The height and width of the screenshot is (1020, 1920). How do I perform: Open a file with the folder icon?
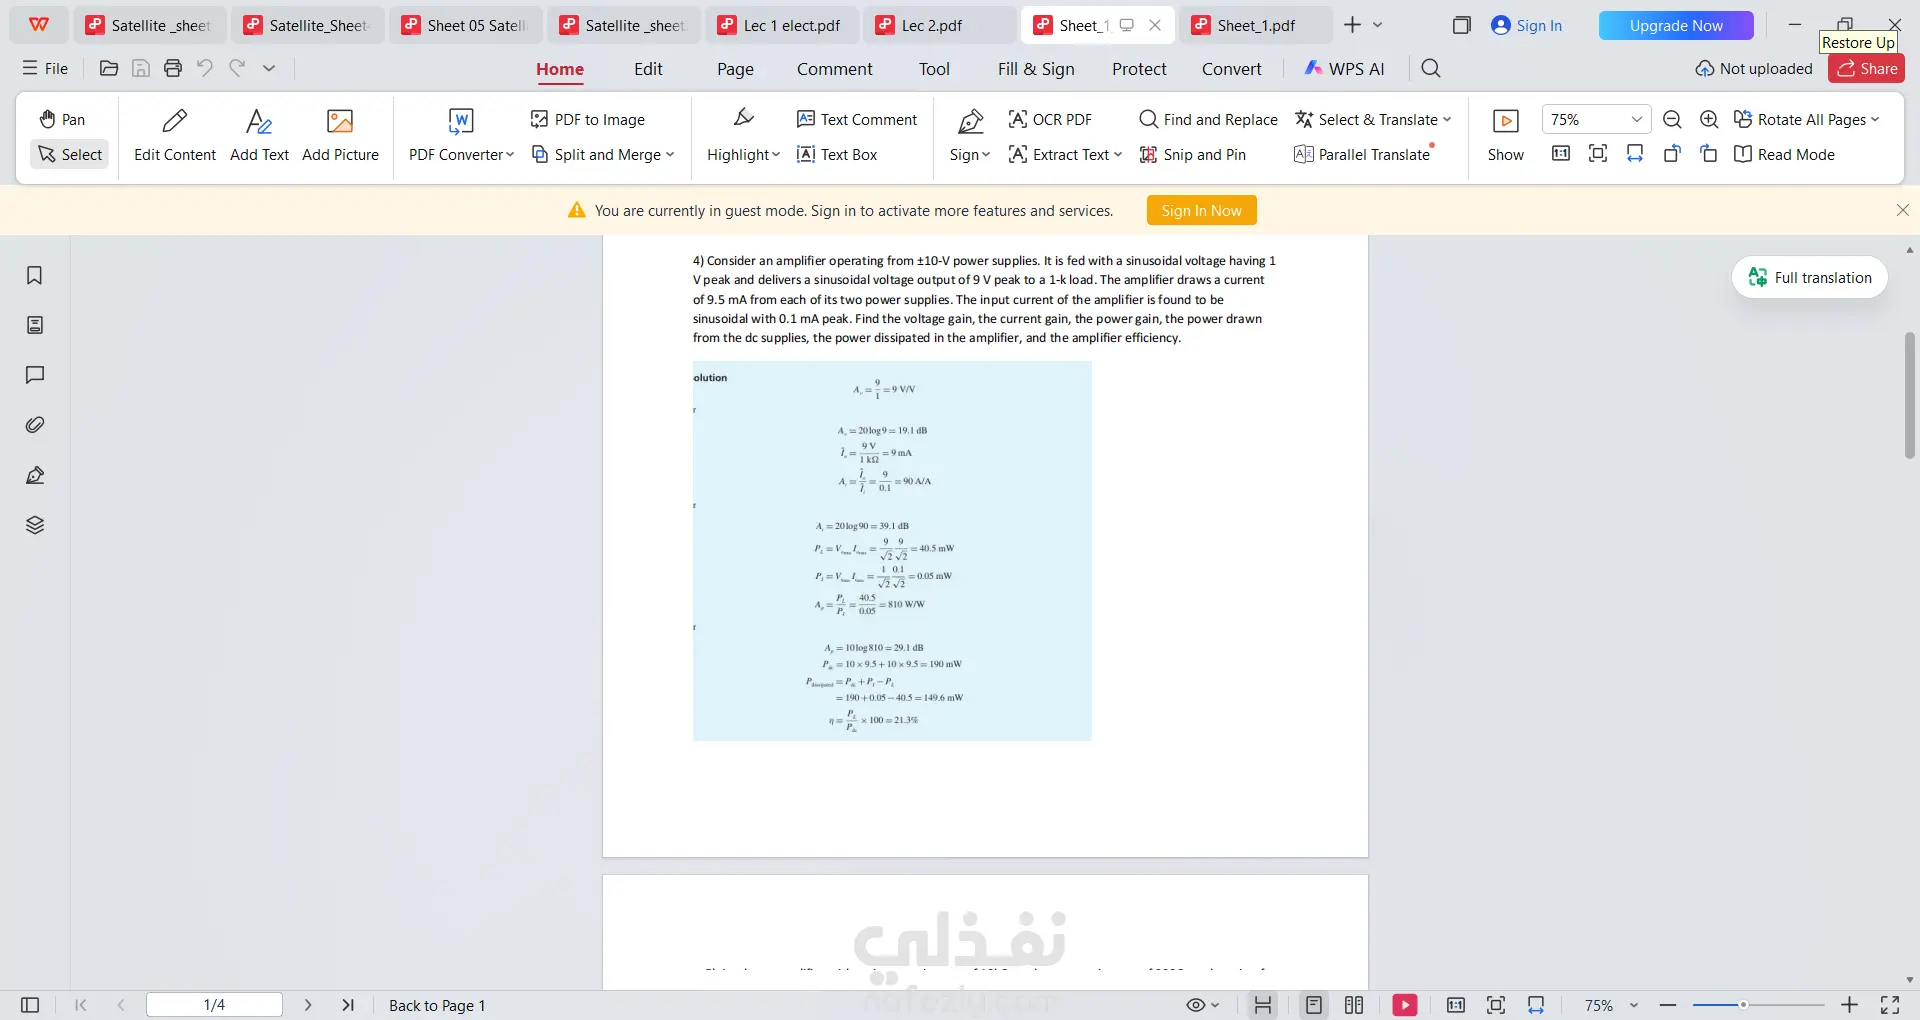pos(109,68)
